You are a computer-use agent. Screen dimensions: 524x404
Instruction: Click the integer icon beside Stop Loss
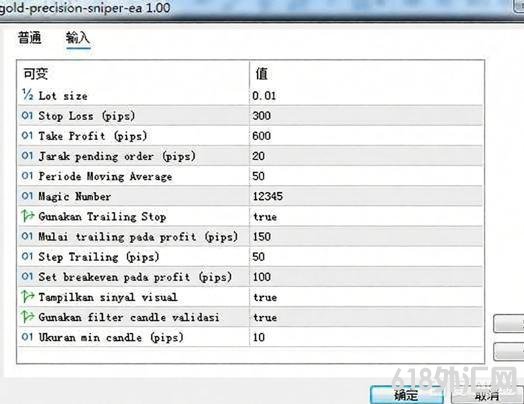tap(27, 116)
